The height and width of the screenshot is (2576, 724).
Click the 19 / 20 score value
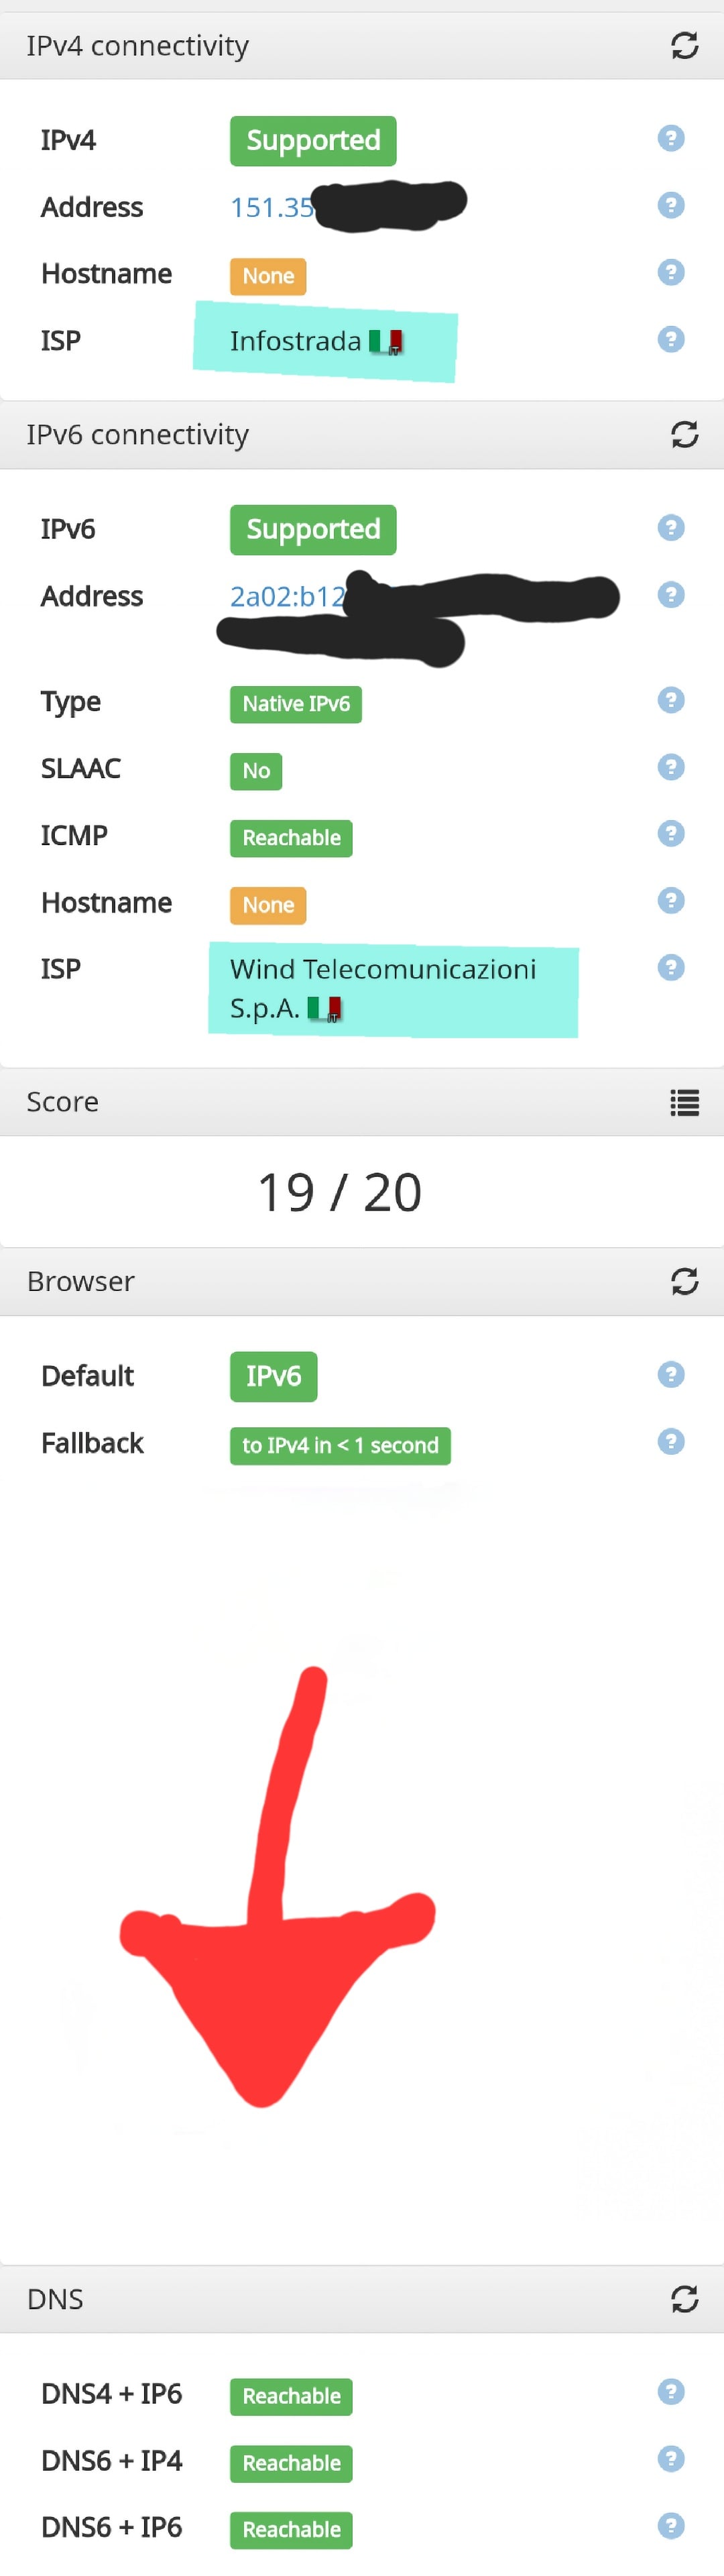click(340, 1192)
